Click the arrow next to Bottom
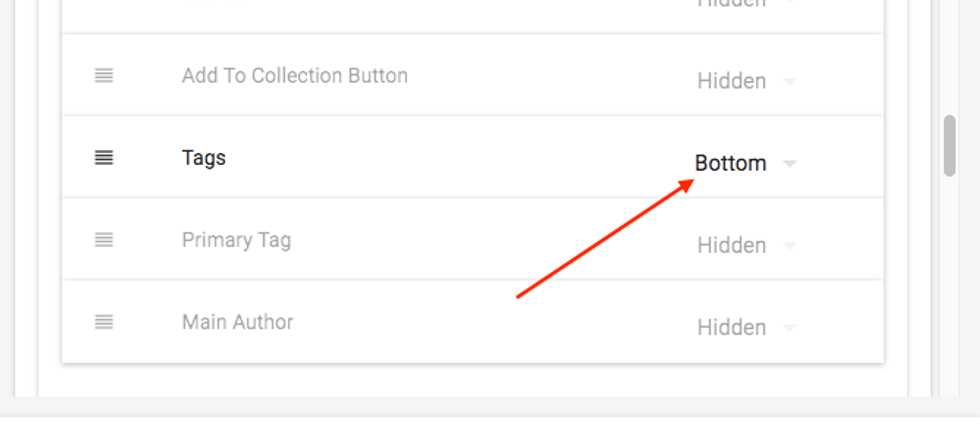The image size is (980, 434). 790,164
